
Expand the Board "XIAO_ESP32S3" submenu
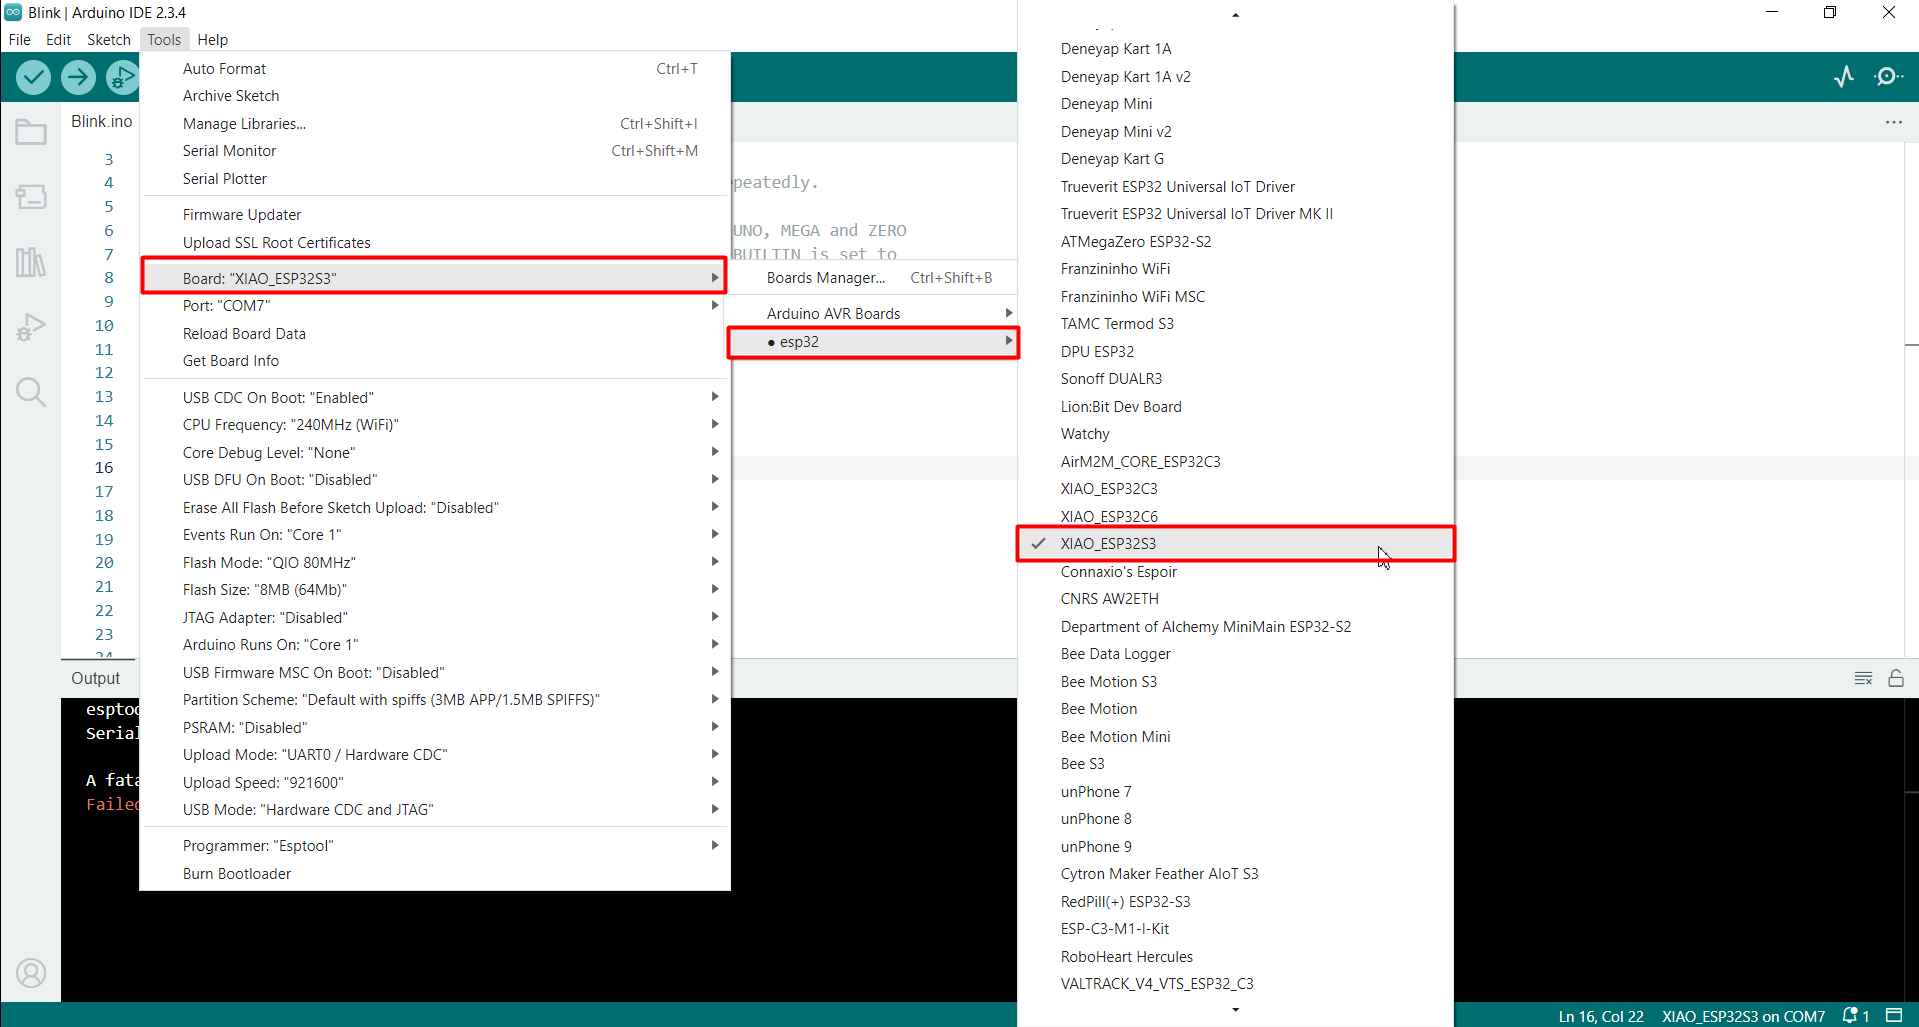(435, 278)
